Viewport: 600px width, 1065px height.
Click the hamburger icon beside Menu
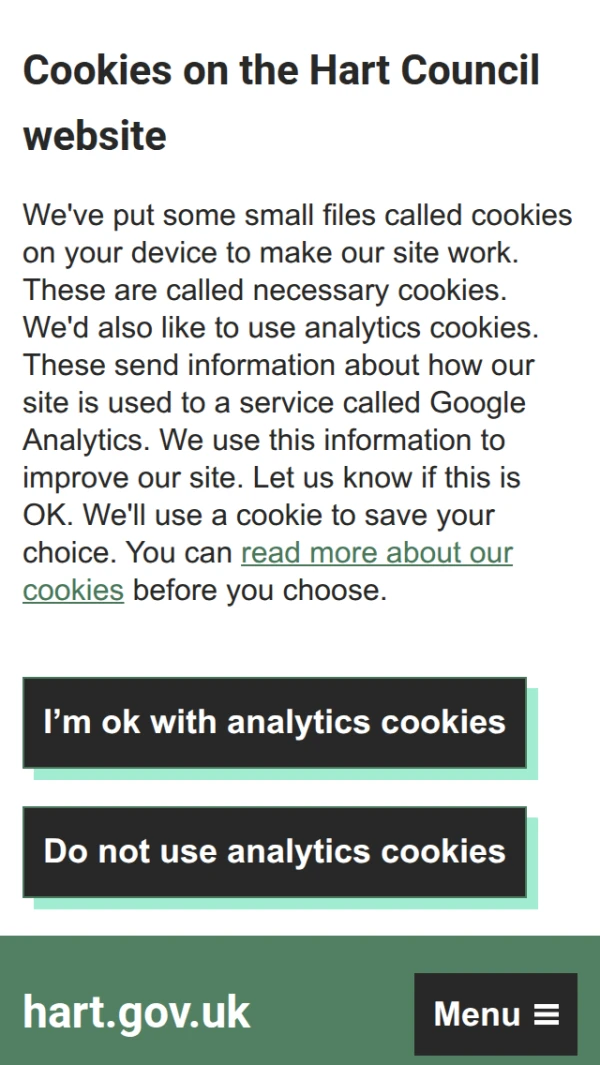pyautogui.click(x=546, y=1015)
